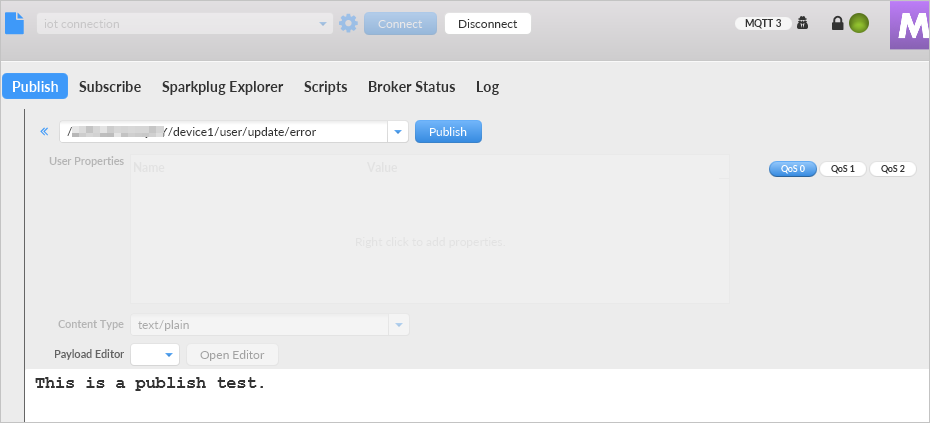Click the blue Publish message button

448,132
